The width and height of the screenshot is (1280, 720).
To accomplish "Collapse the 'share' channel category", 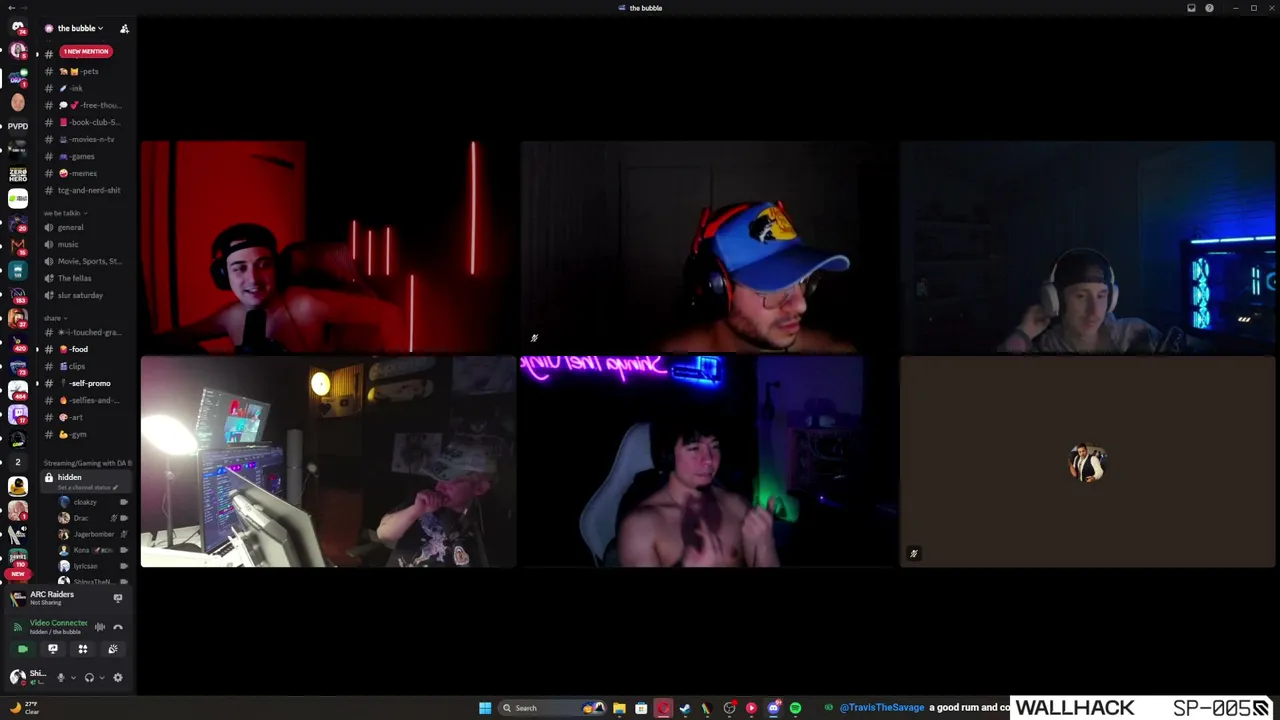I will (x=55, y=318).
